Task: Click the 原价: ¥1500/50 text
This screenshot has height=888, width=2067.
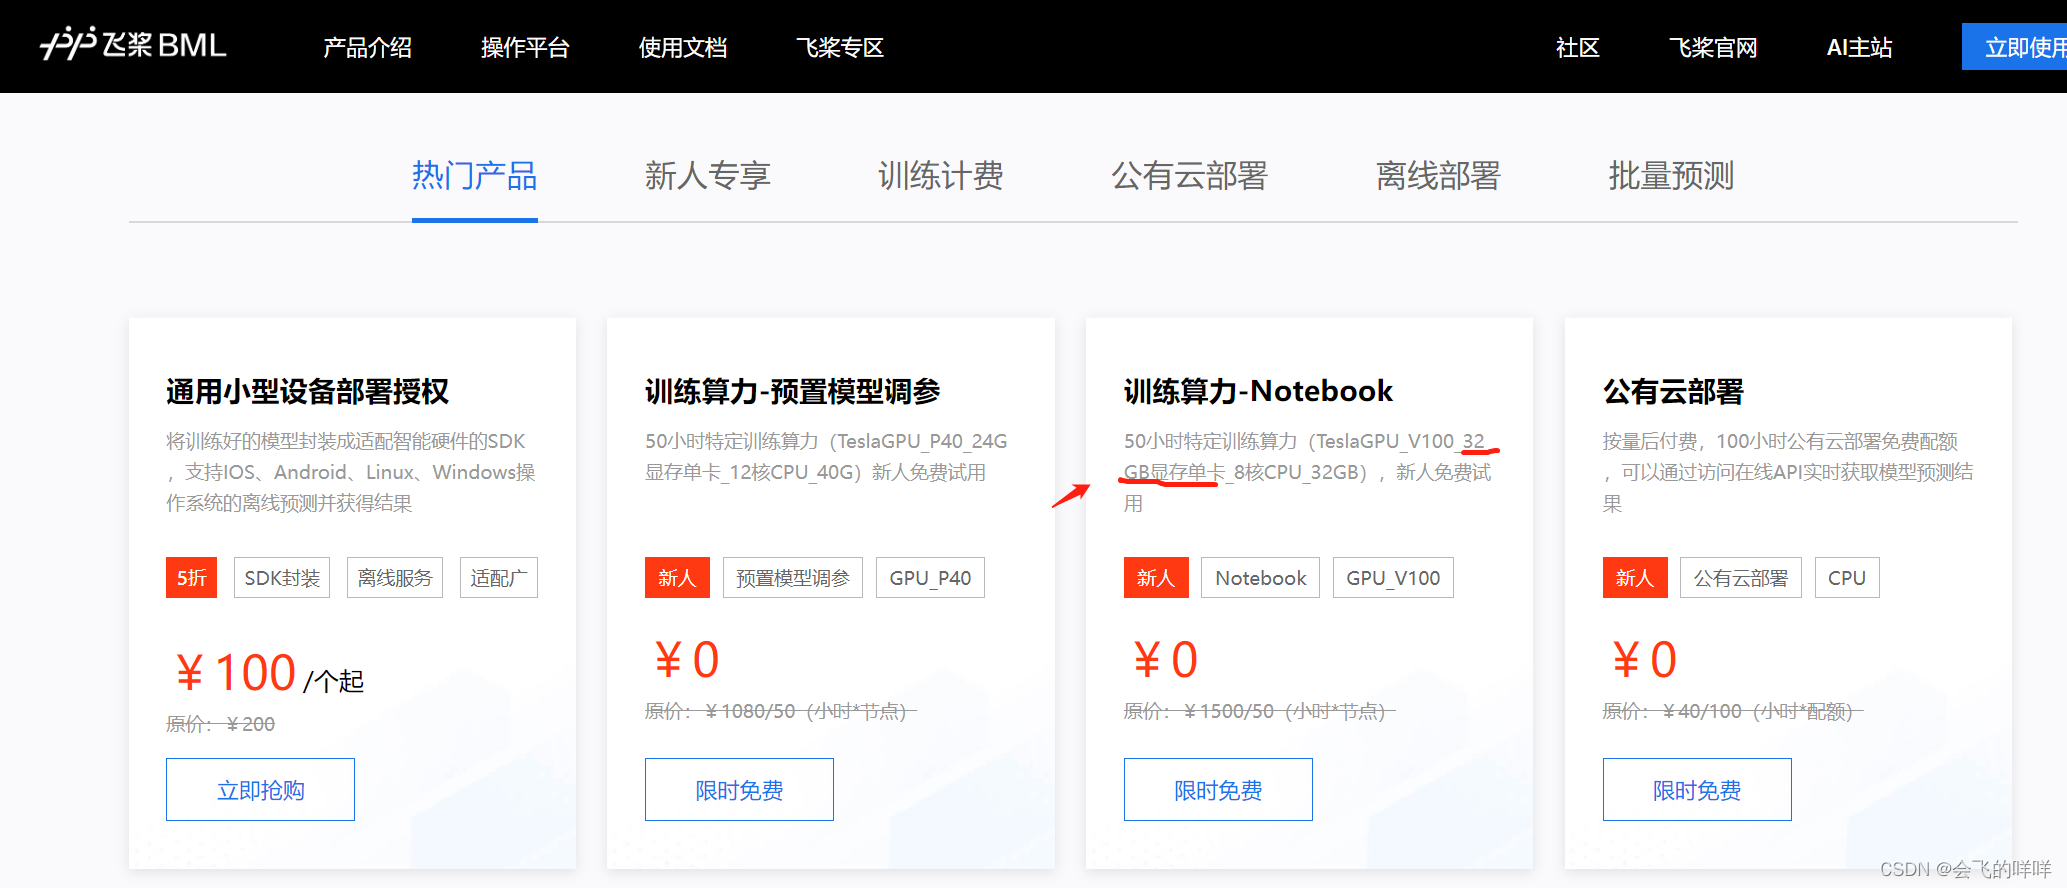Action: pyautogui.click(x=1259, y=711)
